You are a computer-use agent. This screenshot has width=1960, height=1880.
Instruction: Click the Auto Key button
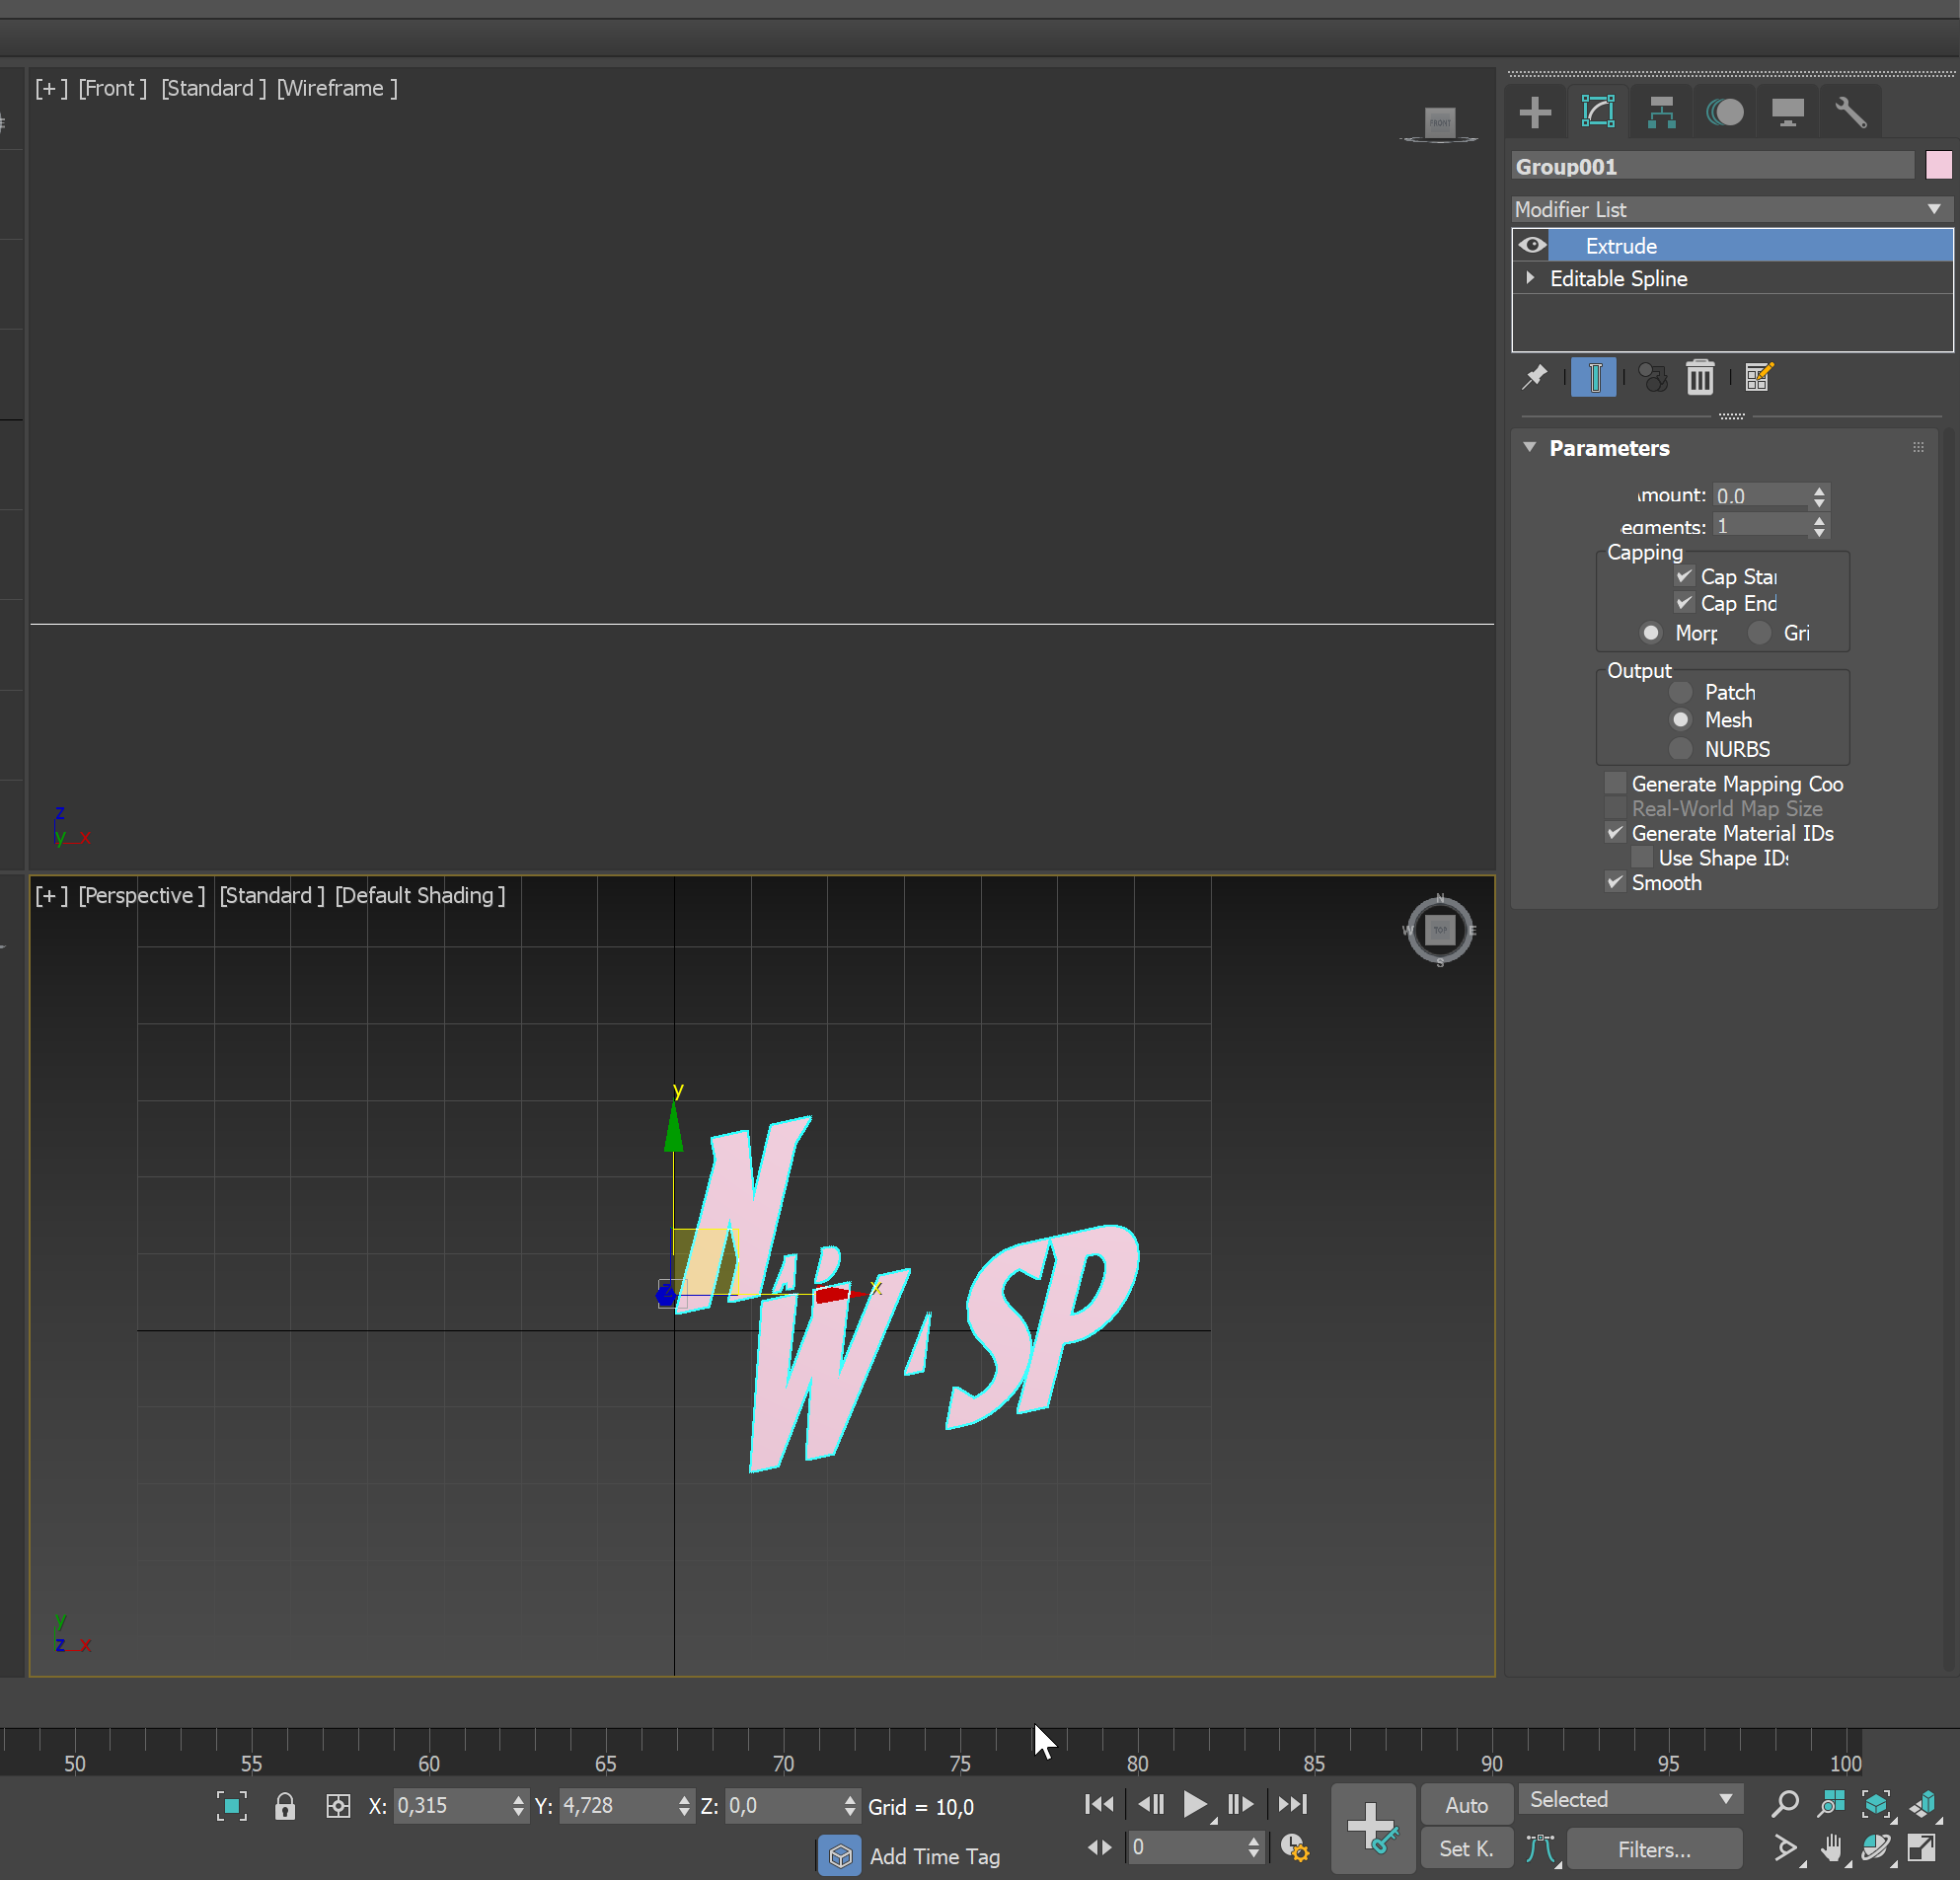(x=1466, y=1805)
